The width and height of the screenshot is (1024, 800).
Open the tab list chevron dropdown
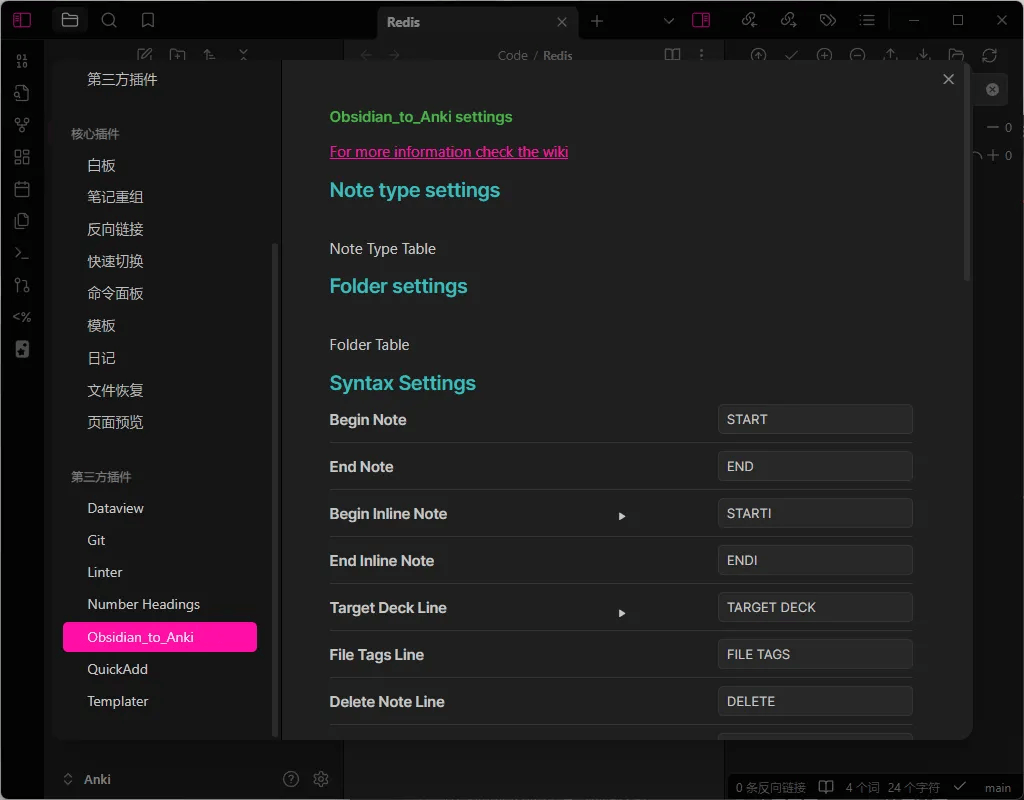coord(669,21)
